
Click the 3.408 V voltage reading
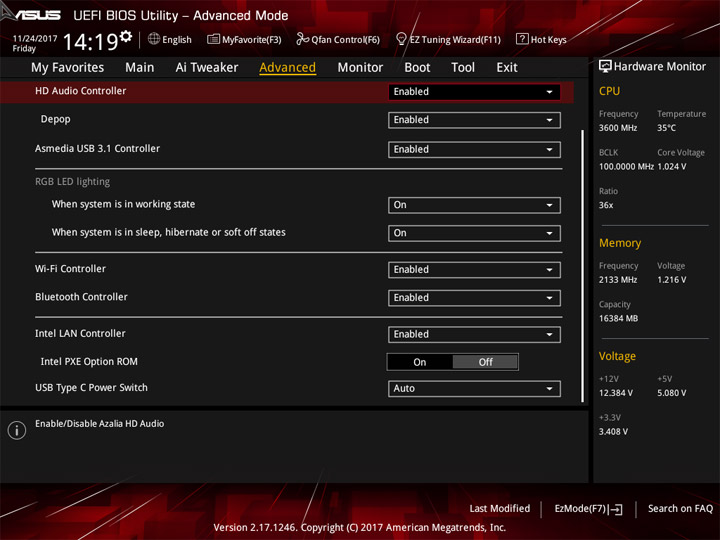[613, 432]
